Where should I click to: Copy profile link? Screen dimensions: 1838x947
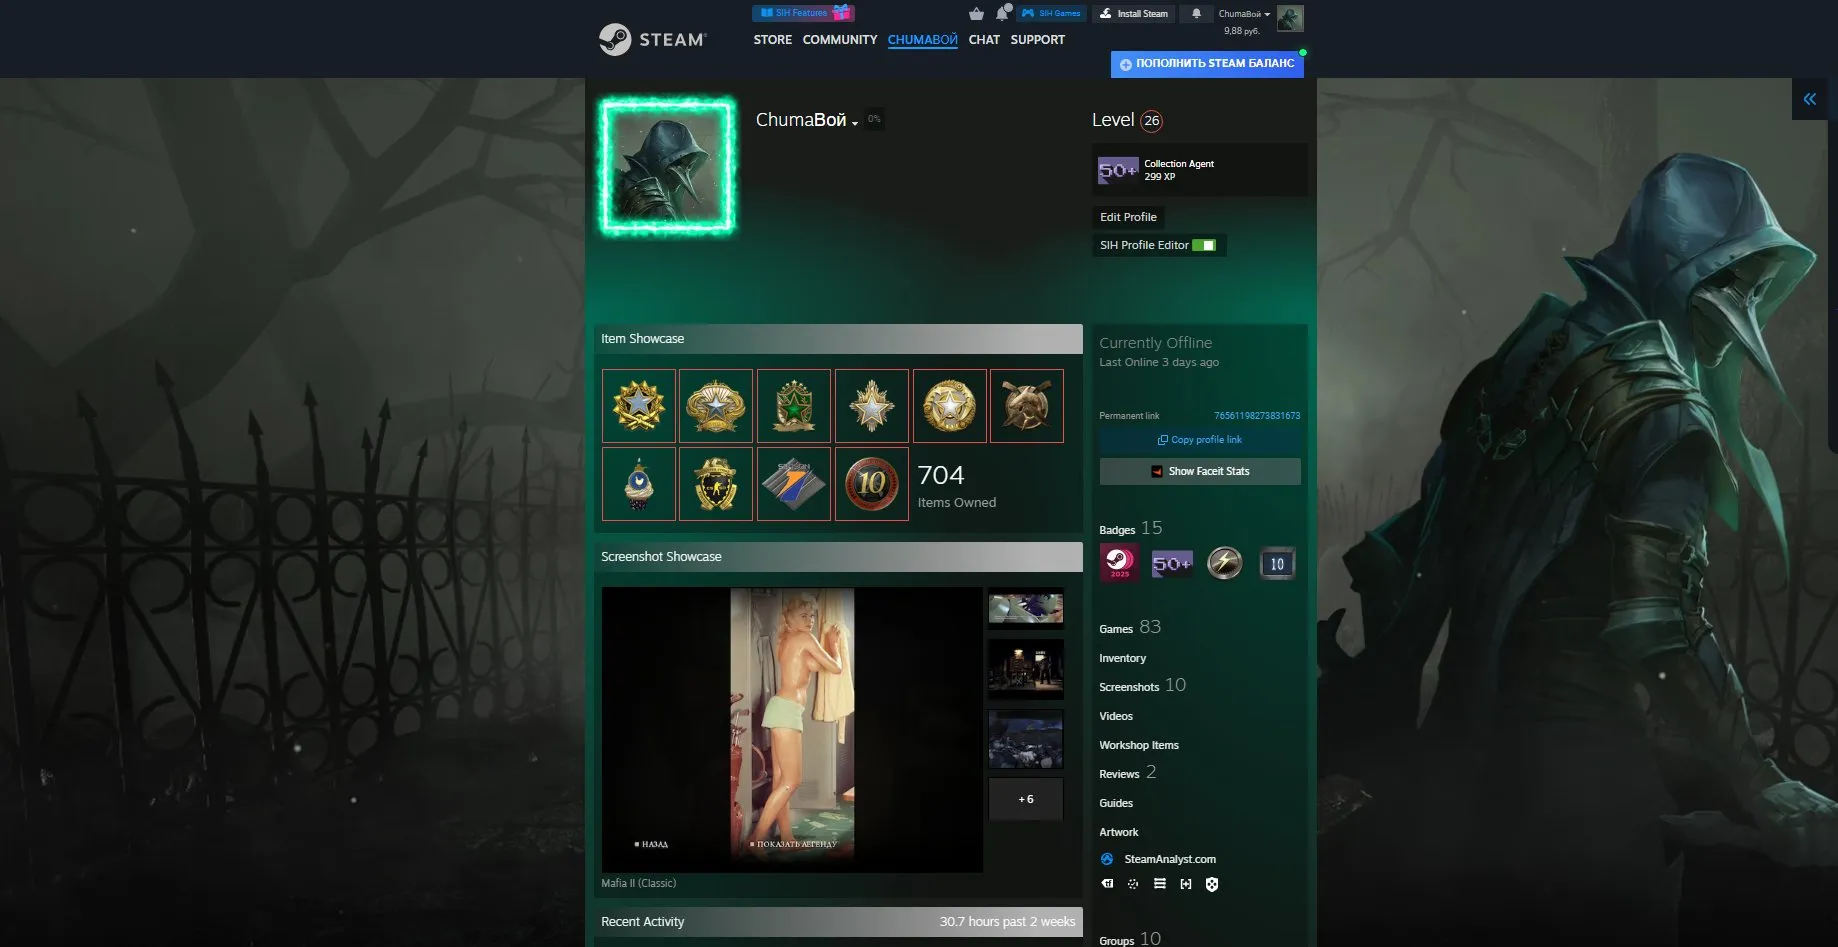[x=1200, y=440]
